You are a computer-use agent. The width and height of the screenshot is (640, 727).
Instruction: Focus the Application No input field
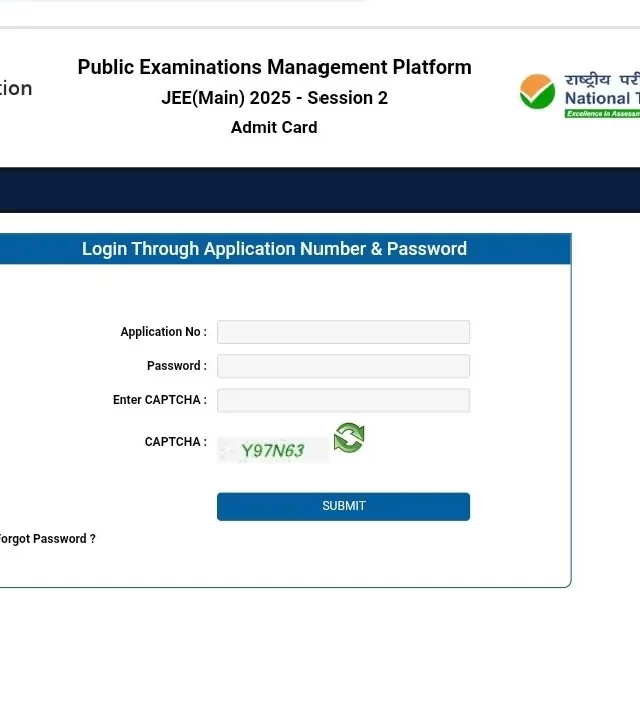click(343, 332)
